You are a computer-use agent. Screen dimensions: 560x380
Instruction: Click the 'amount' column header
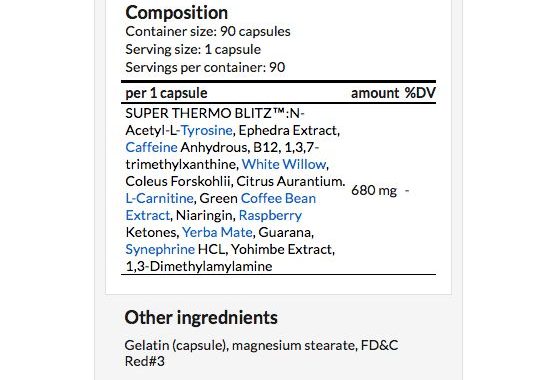point(375,93)
